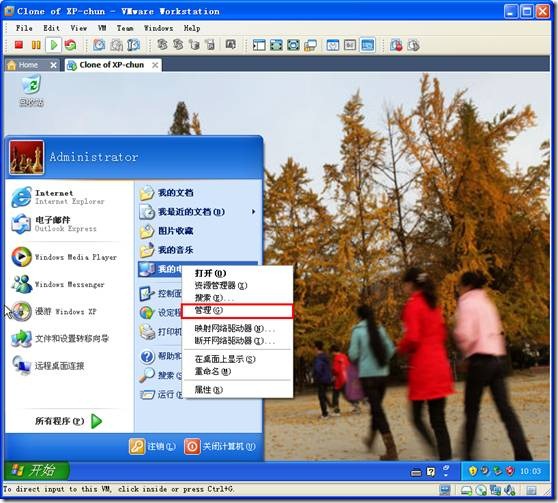Open 漫游 Windows XP entry
This screenshot has height=503, width=558.
[x=68, y=311]
